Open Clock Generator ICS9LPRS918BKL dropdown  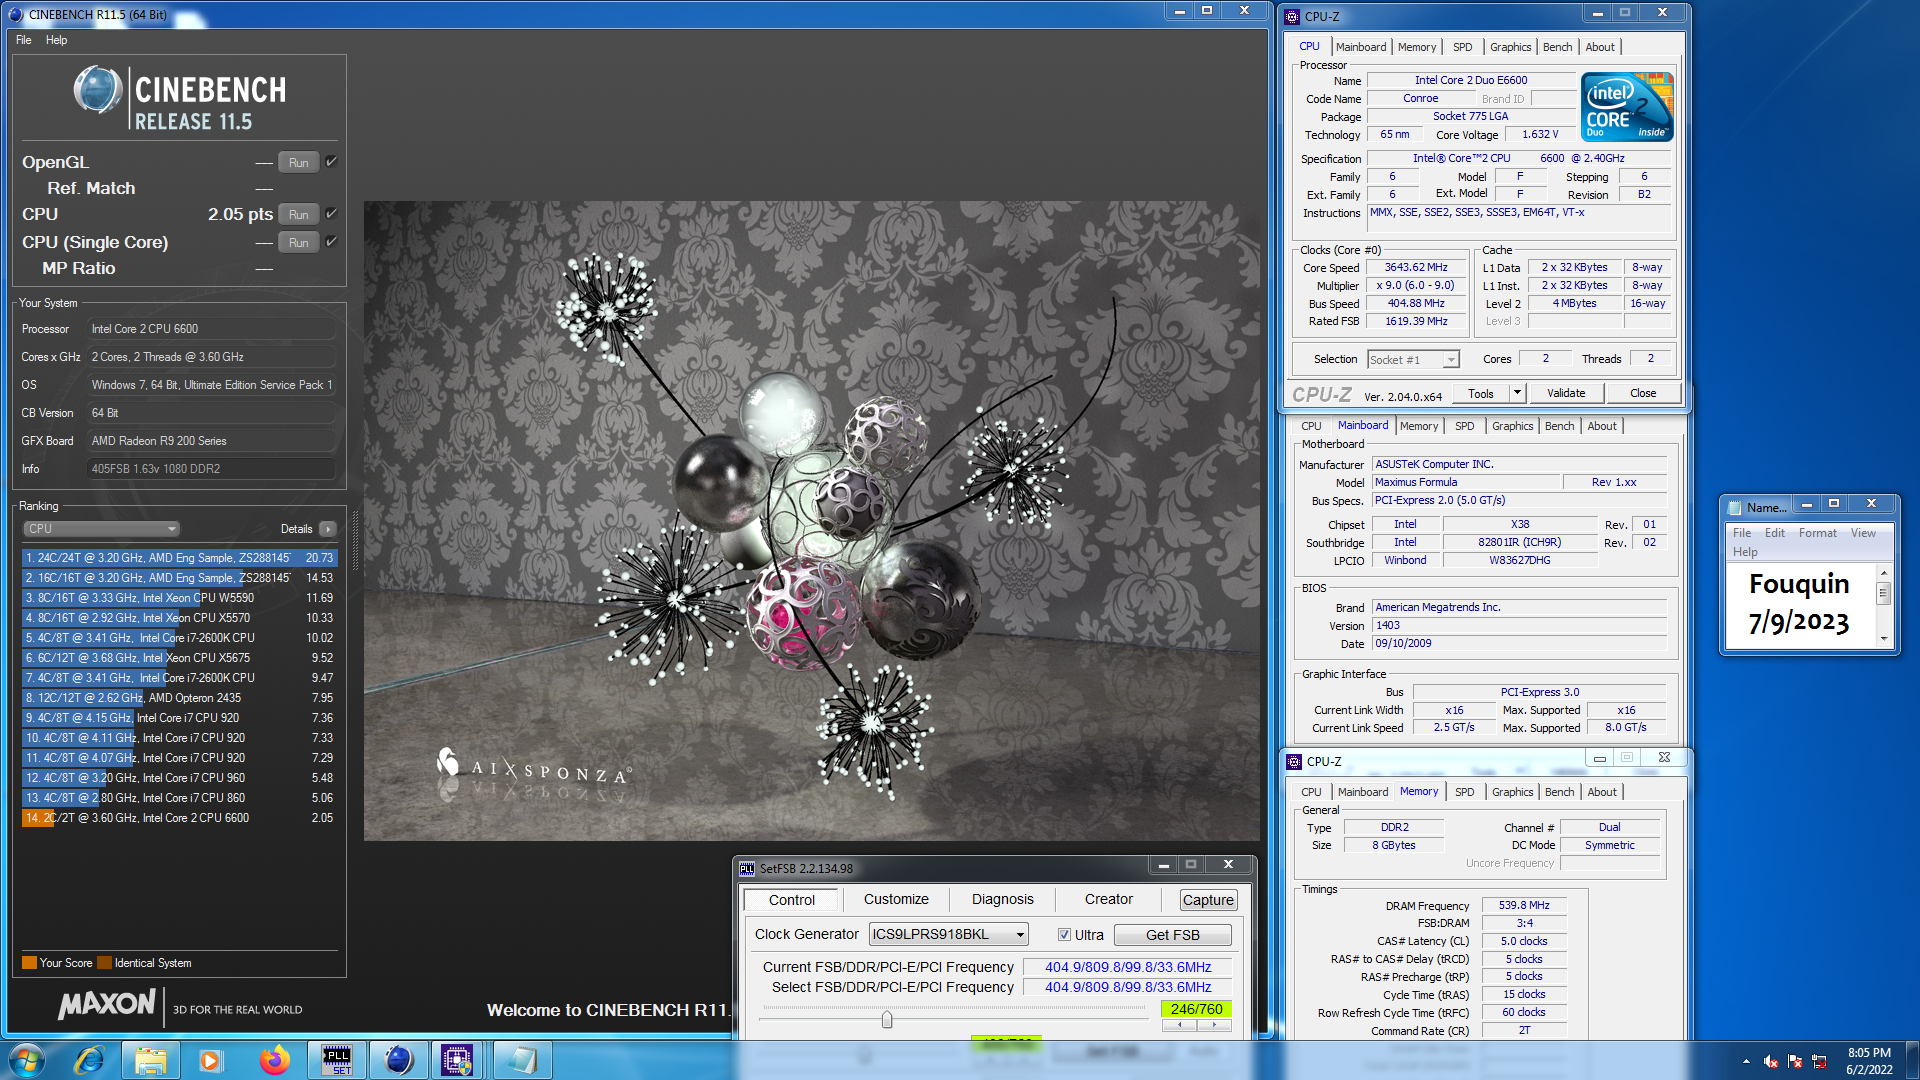tap(948, 934)
